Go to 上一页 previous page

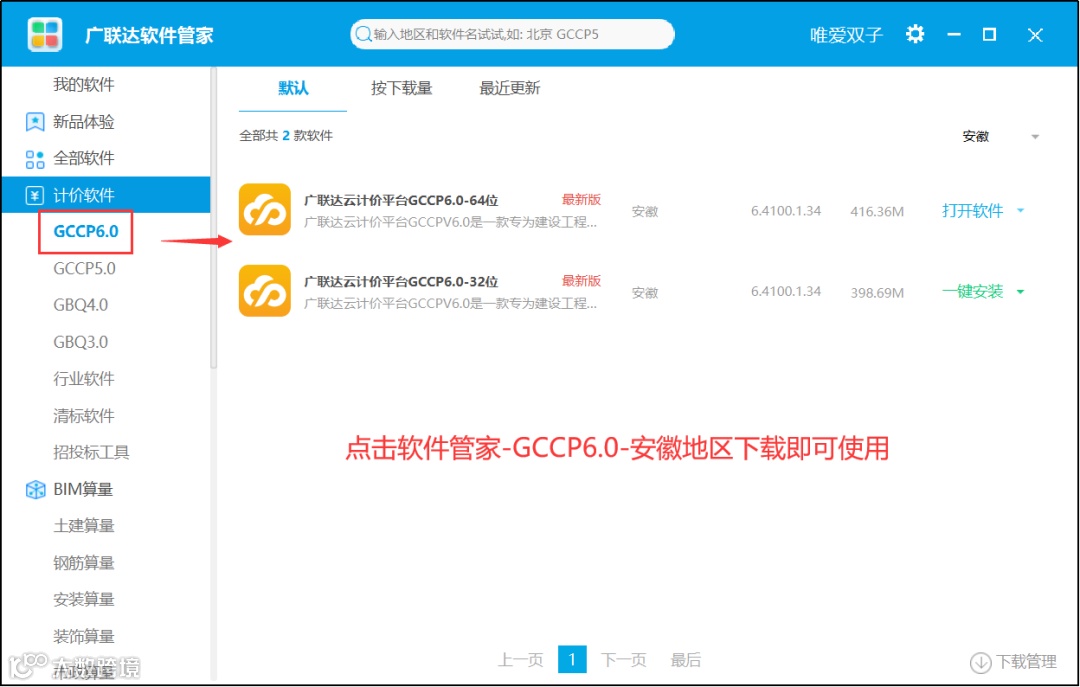click(521, 660)
